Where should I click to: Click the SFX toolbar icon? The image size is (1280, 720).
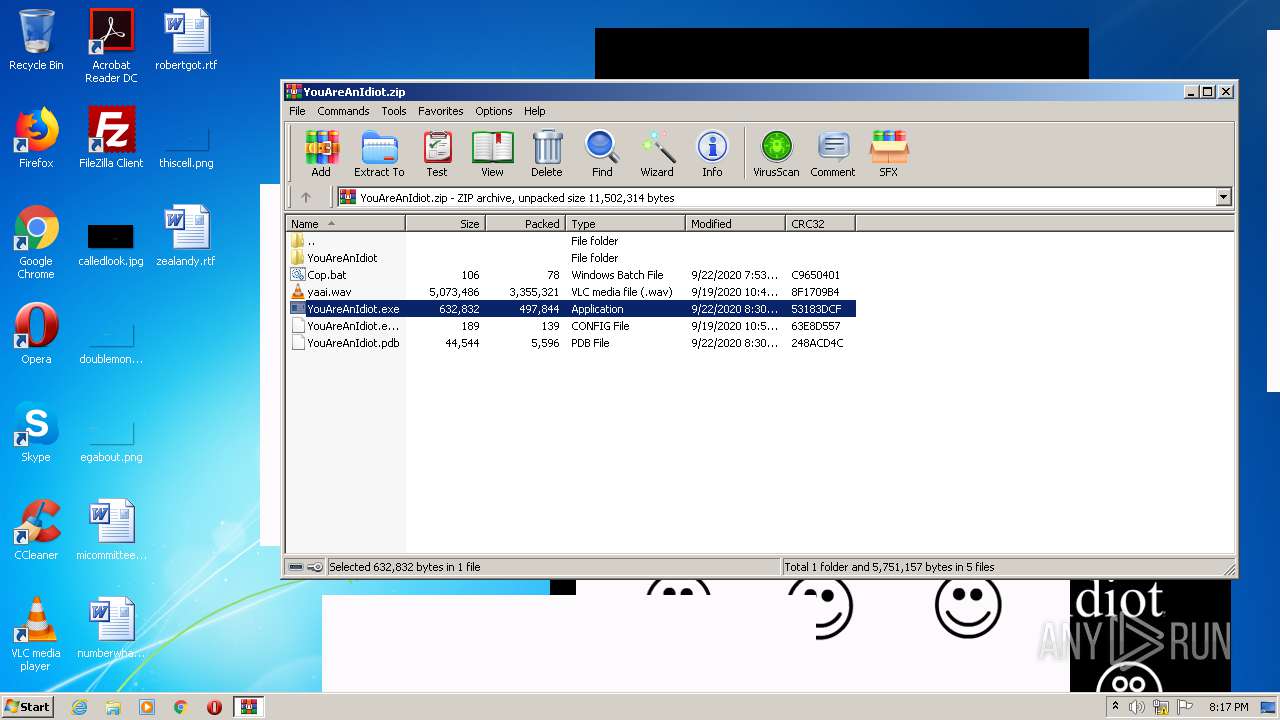pos(888,154)
